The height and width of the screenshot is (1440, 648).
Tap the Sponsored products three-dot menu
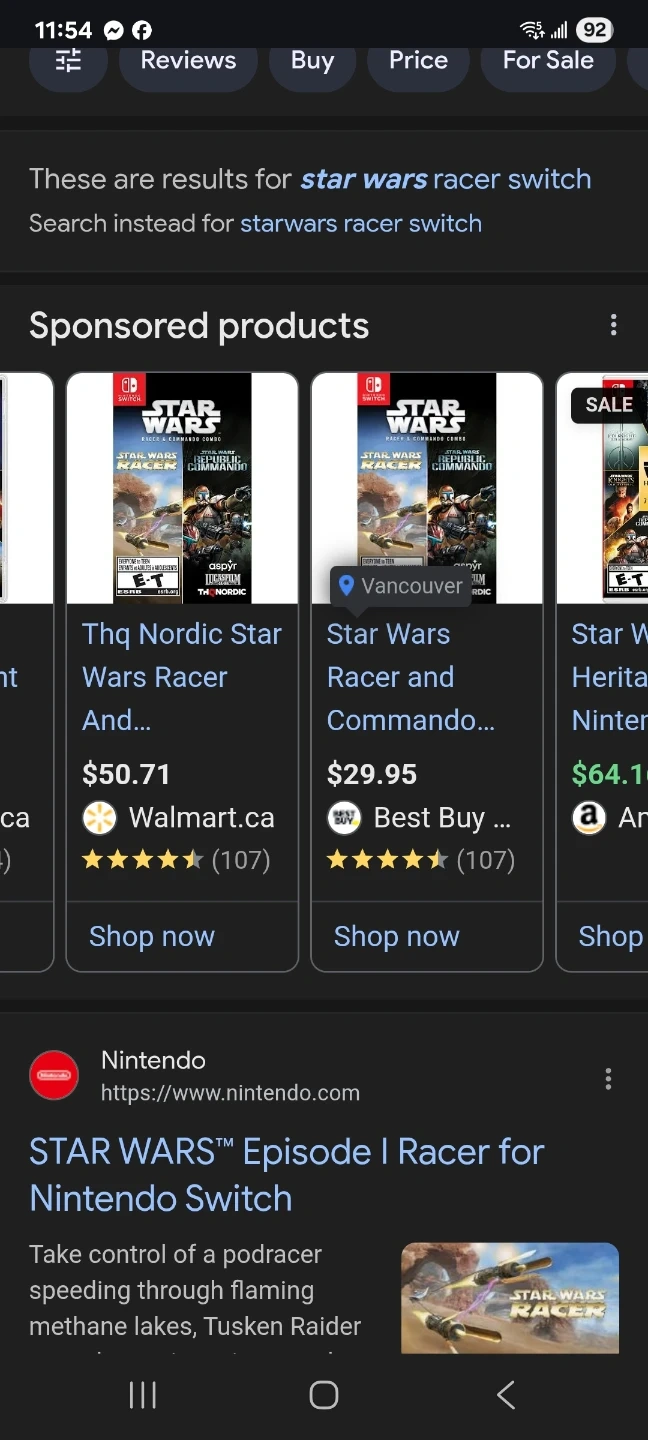pos(613,325)
